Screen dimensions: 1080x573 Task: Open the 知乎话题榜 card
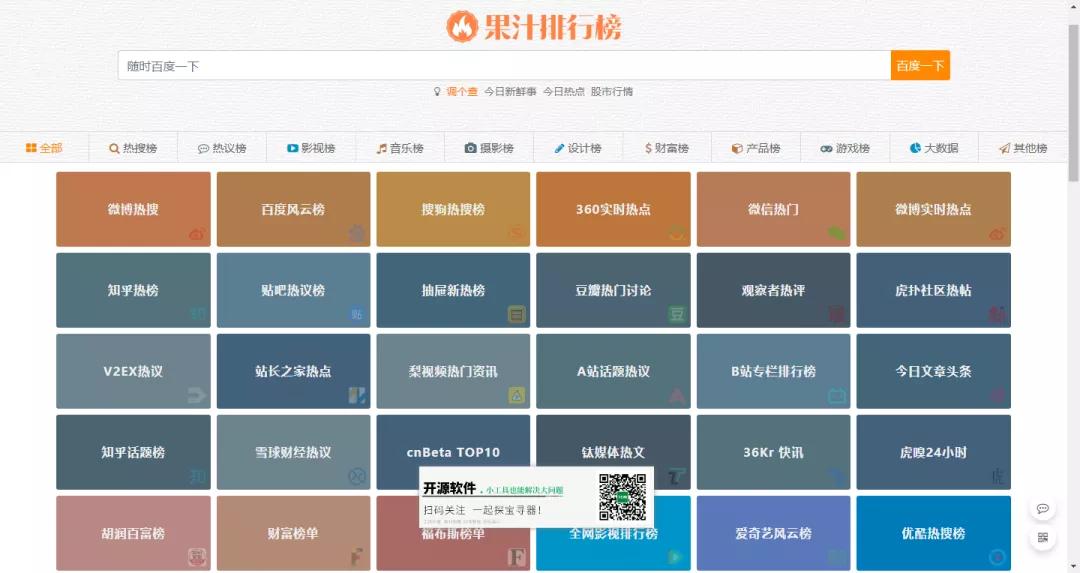coord(133,452)
